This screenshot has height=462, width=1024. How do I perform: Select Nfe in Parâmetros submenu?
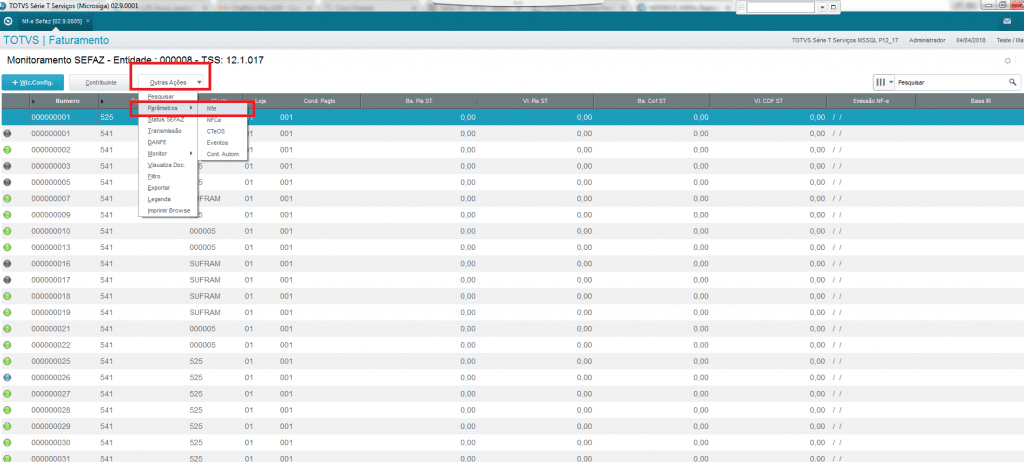point(211,108)
